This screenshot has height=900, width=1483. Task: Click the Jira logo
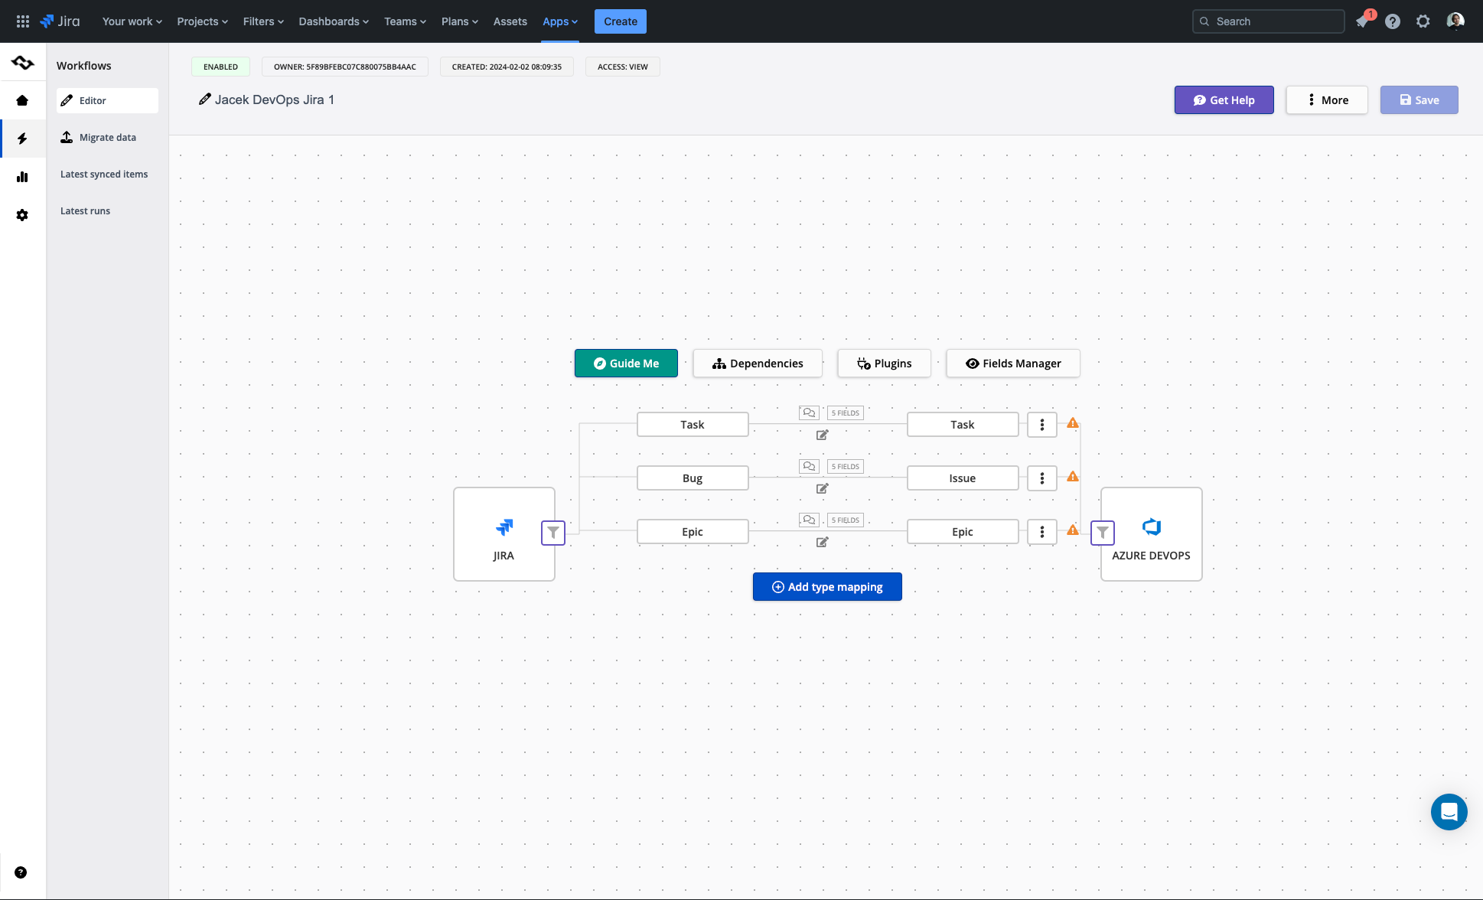point(60,21)
